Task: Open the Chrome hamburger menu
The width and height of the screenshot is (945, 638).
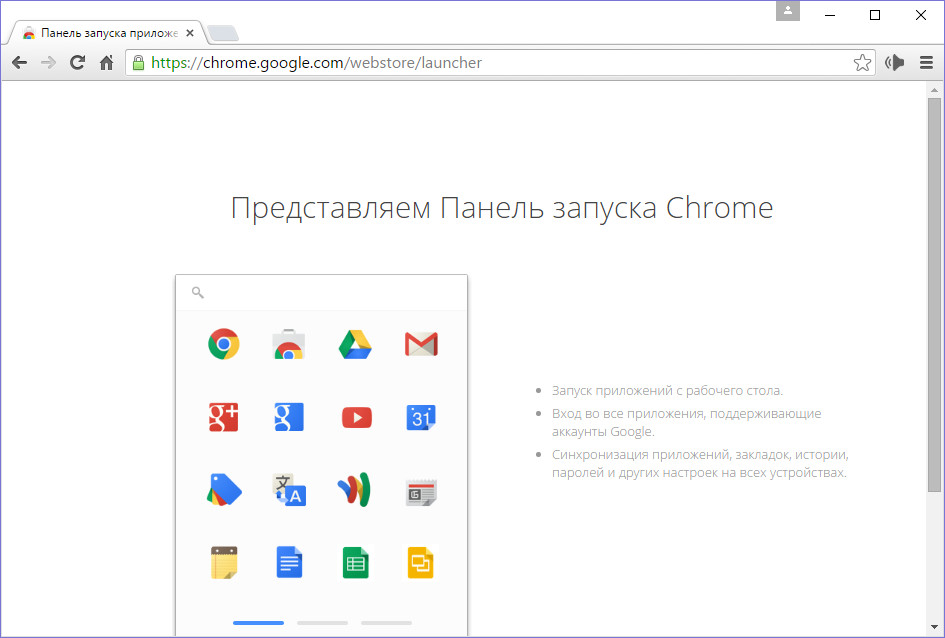Action: [927, 62]
